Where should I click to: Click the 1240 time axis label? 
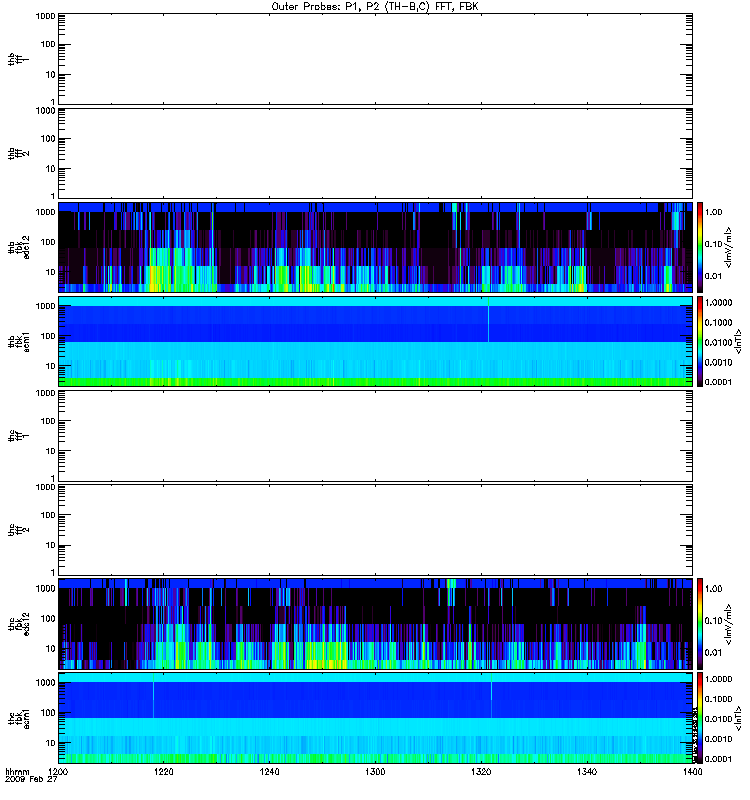(269, 772)
